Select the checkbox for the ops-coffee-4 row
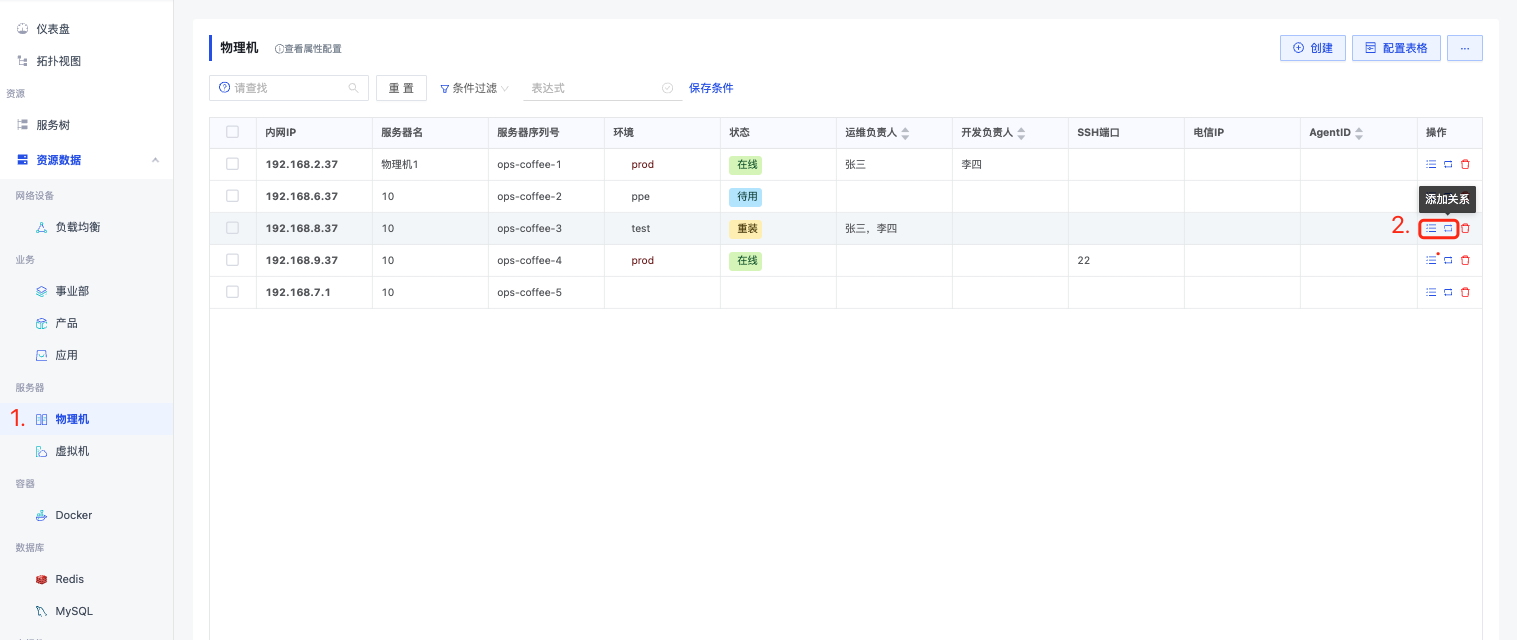Viewport: 1517px width, 640px height. point(232,260)
